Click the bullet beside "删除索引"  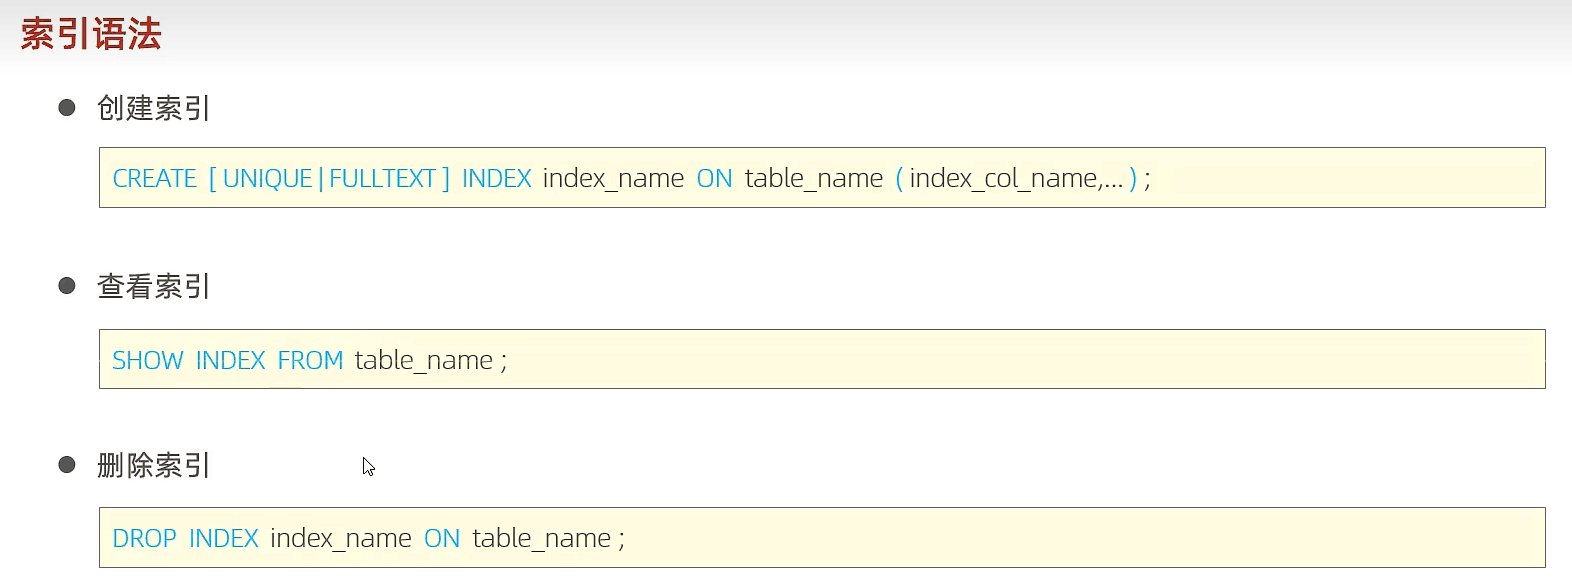pos(67,465)
